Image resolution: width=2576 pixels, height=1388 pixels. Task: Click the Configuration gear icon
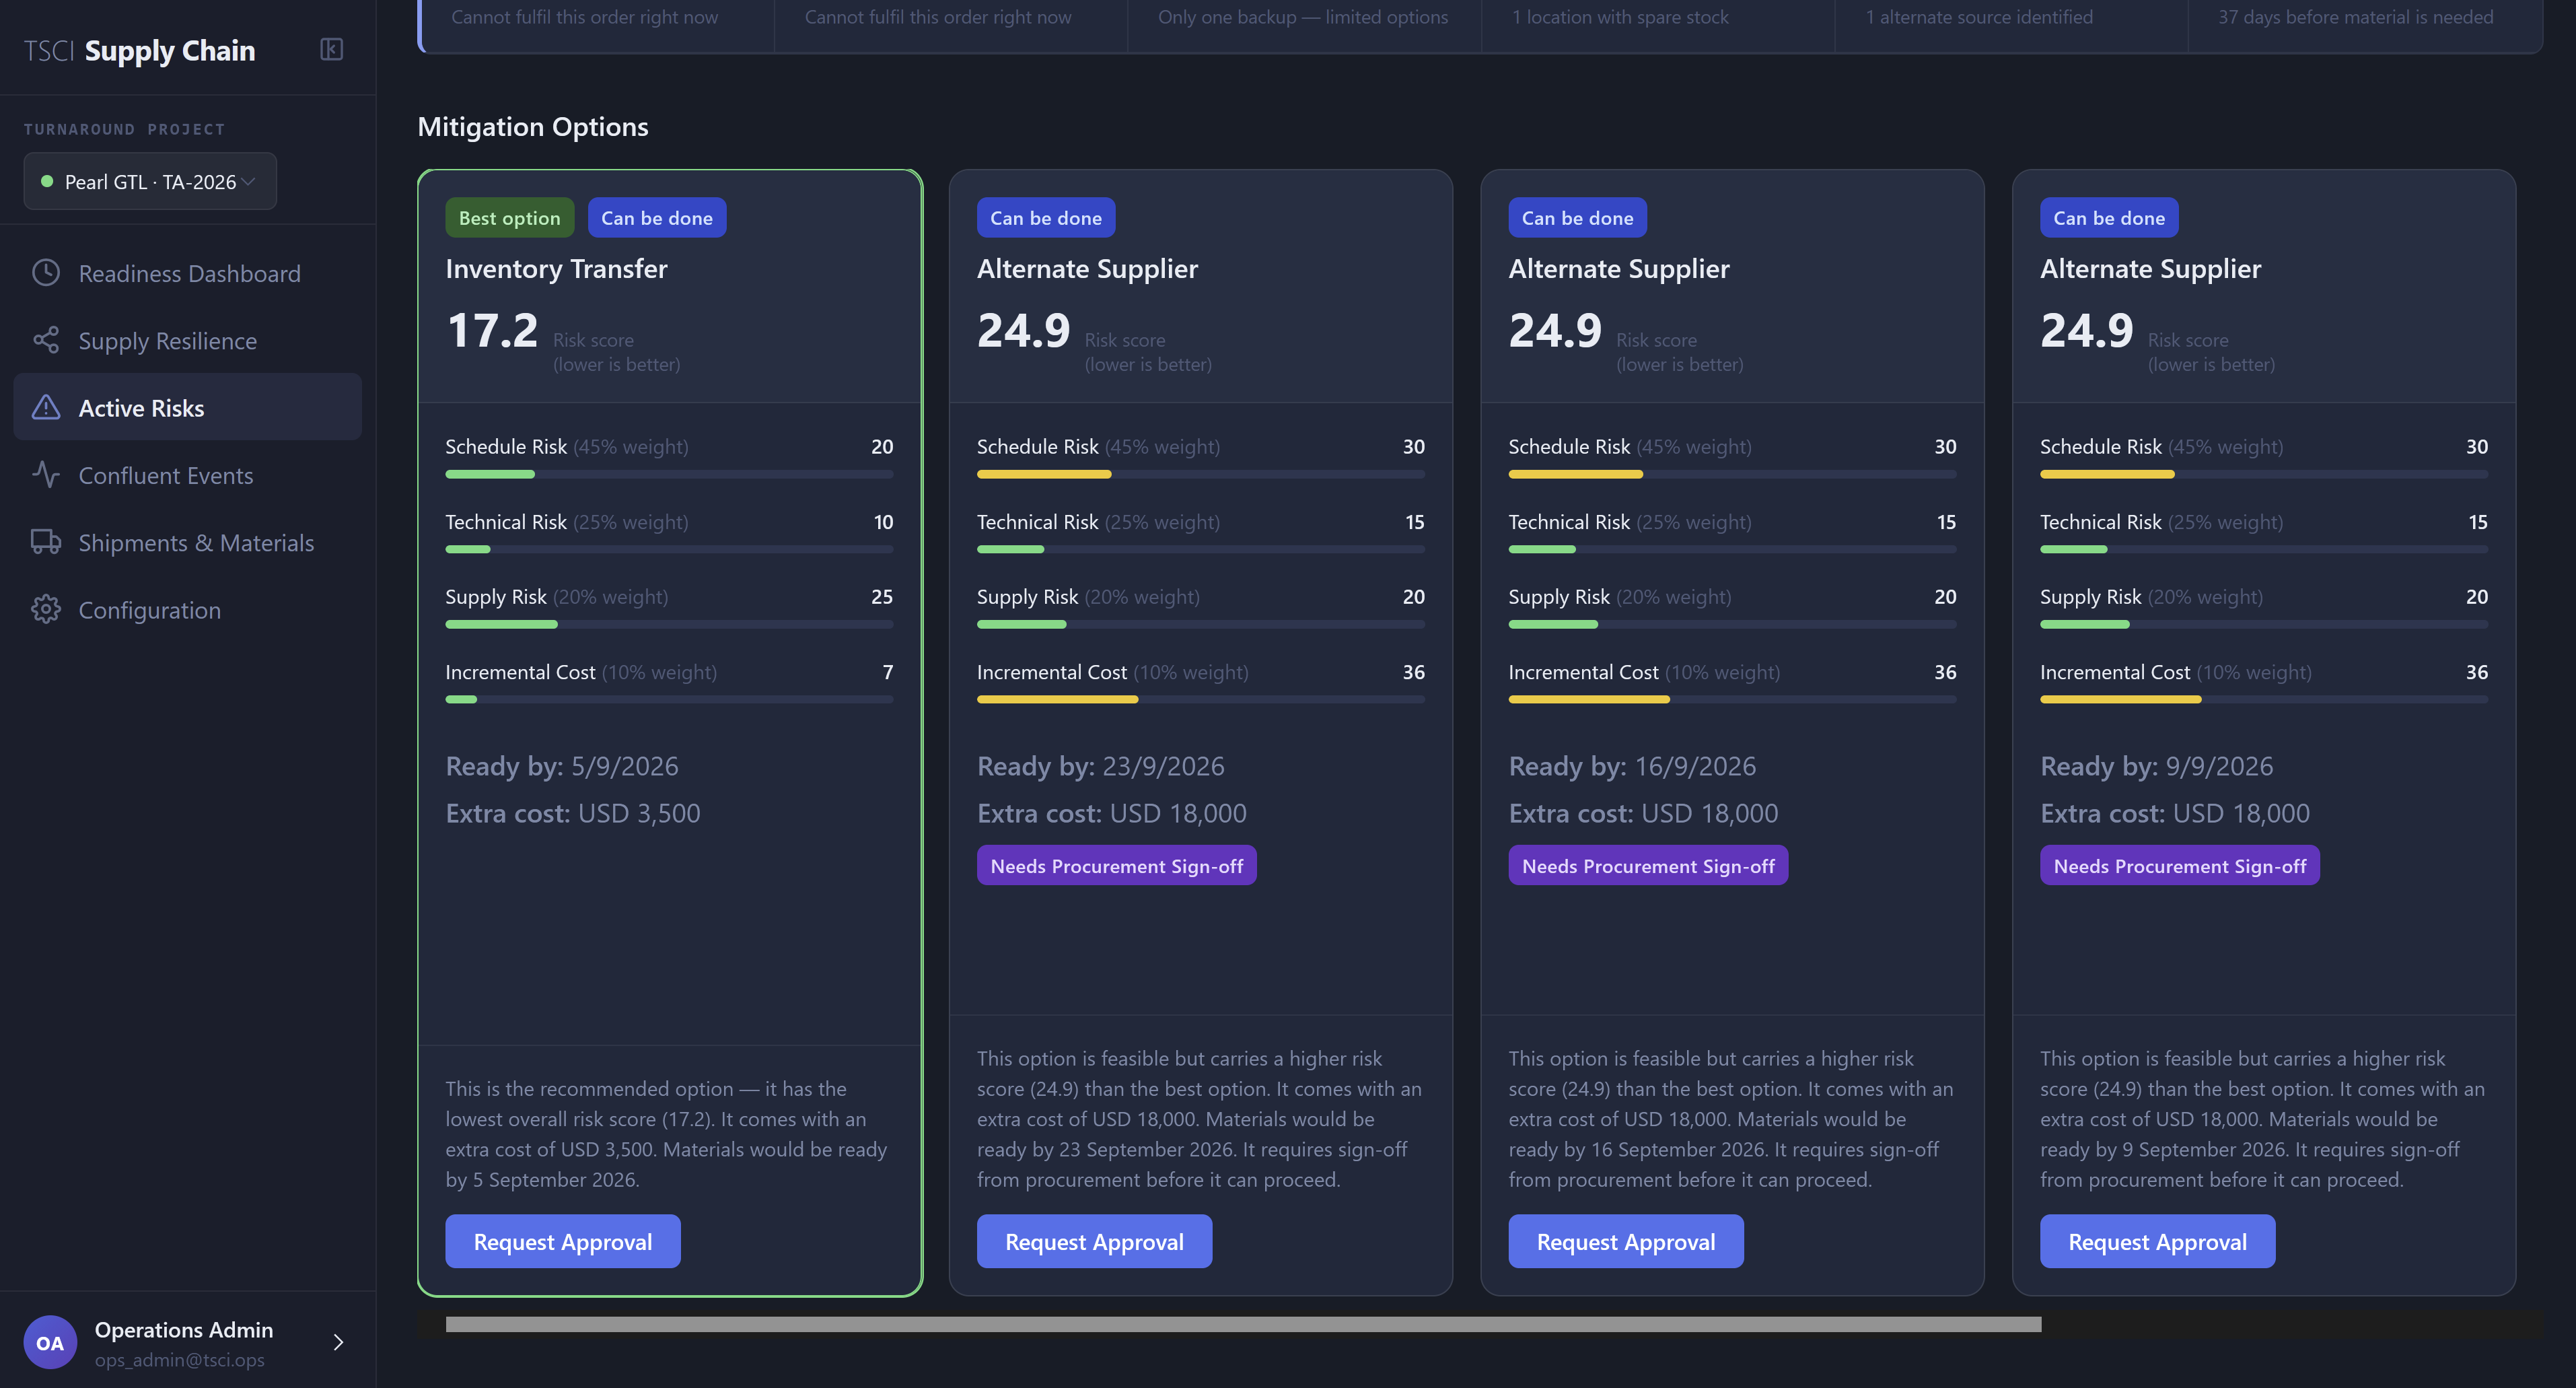46,609
